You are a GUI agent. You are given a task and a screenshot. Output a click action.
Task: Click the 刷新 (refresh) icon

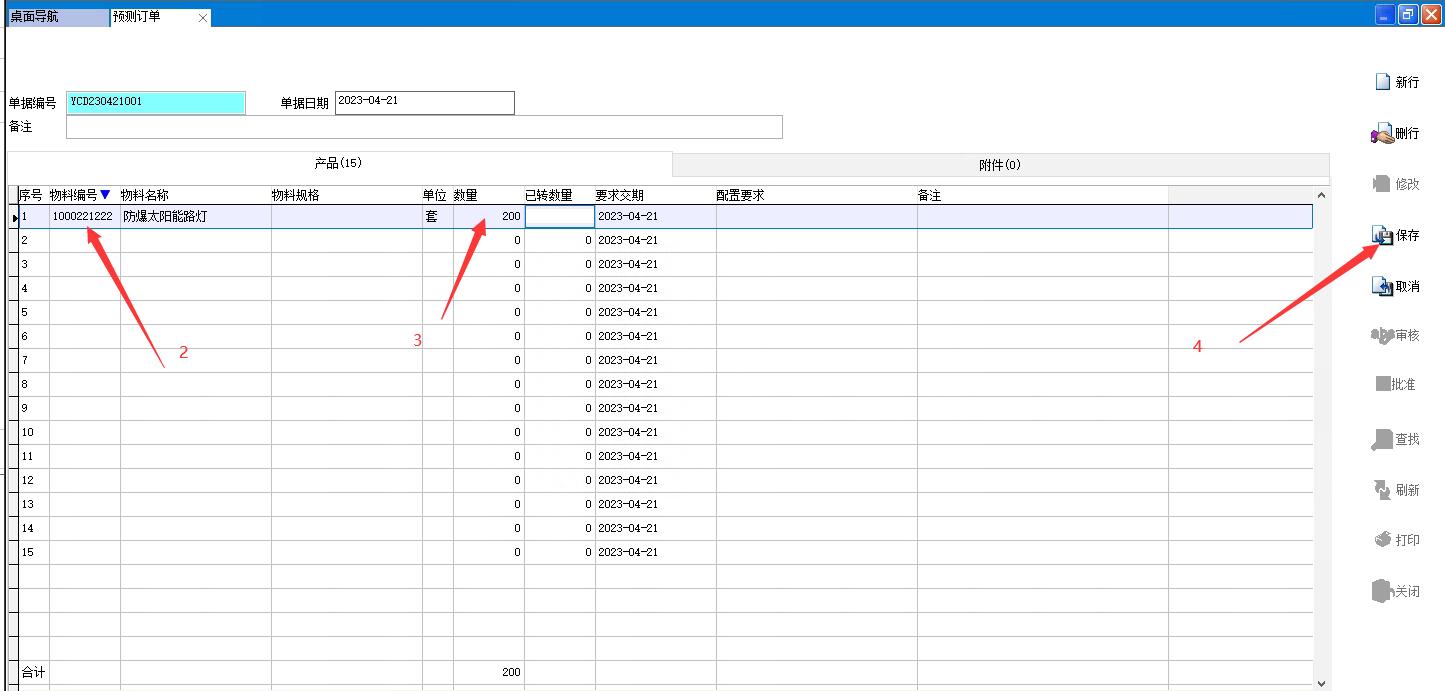point(1382,490)
